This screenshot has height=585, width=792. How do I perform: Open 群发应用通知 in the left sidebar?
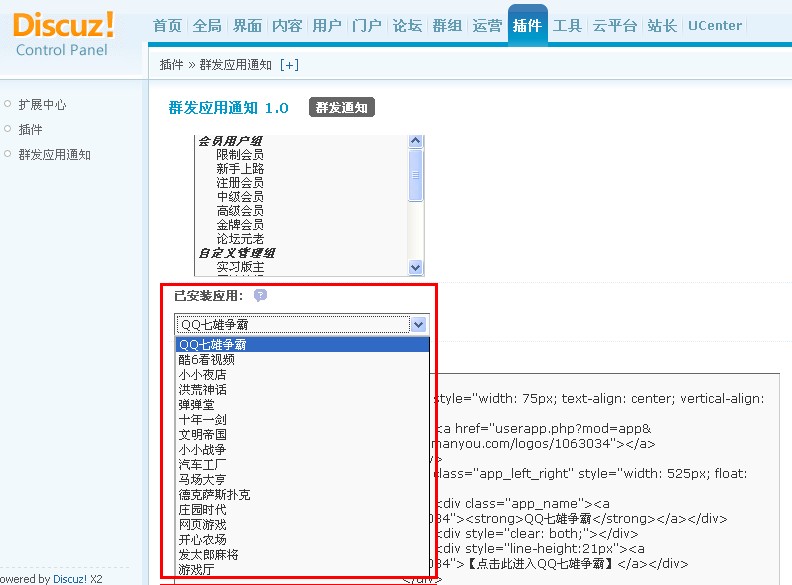click(x=55, y=155)
